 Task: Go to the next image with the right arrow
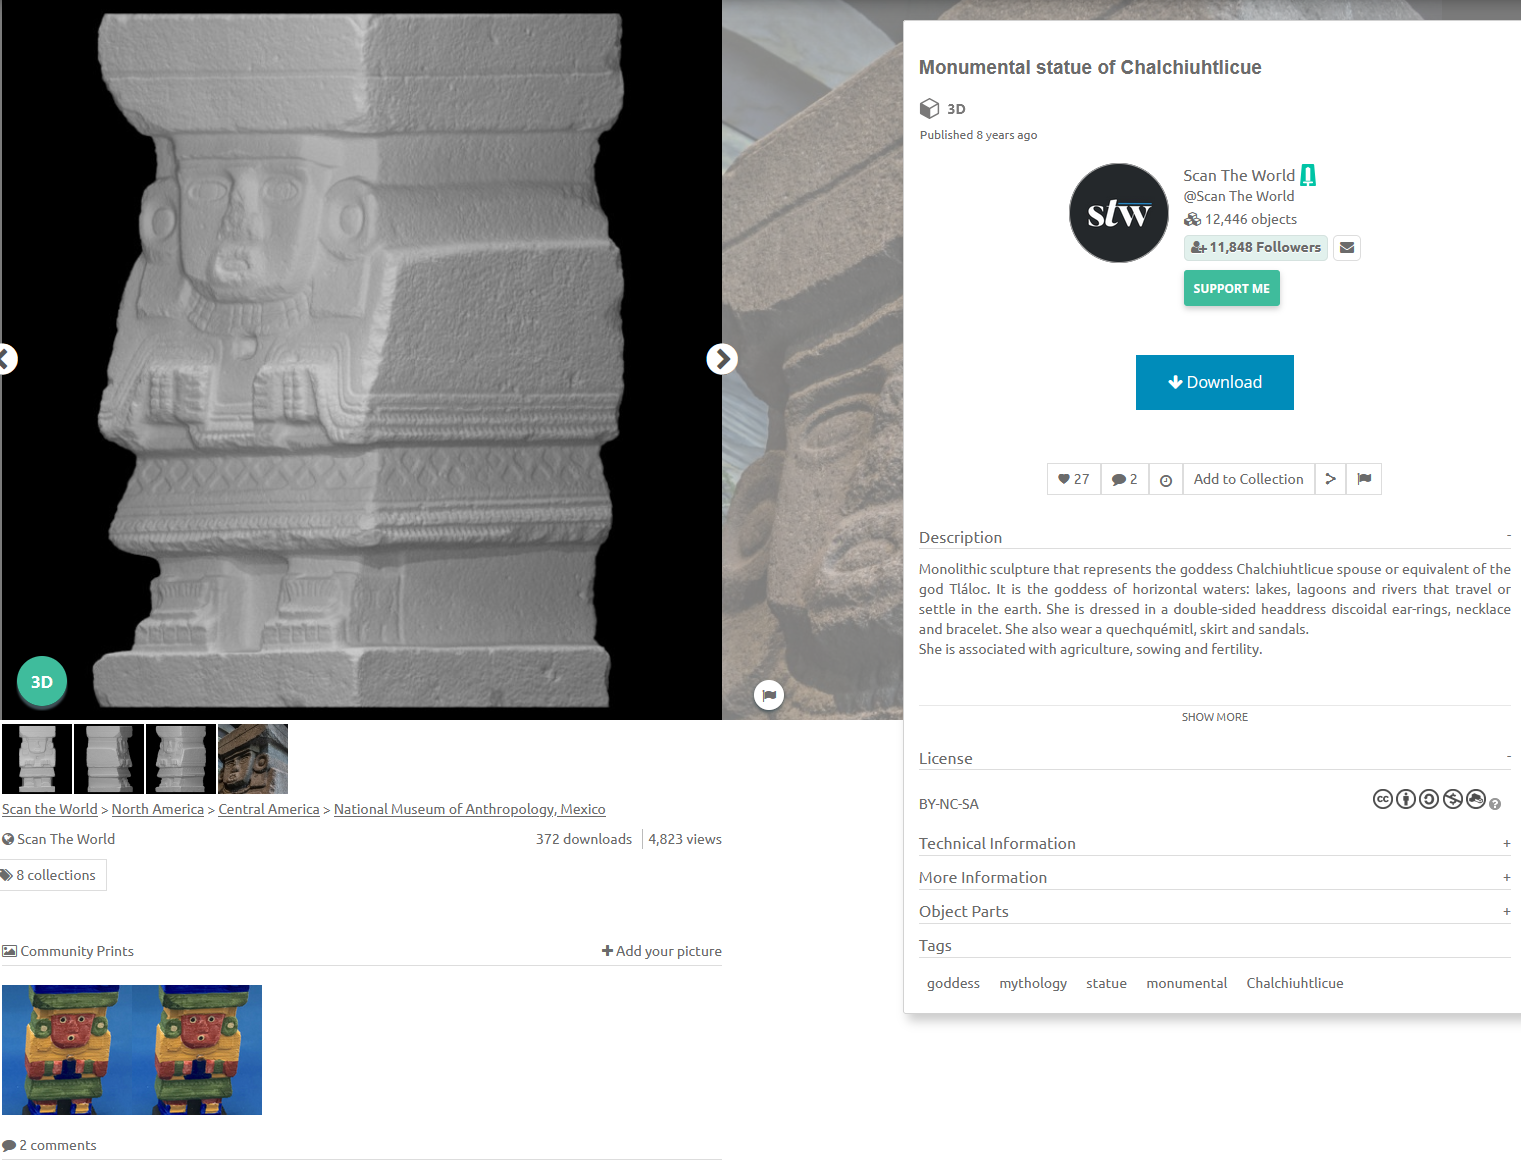coord(721,359)
